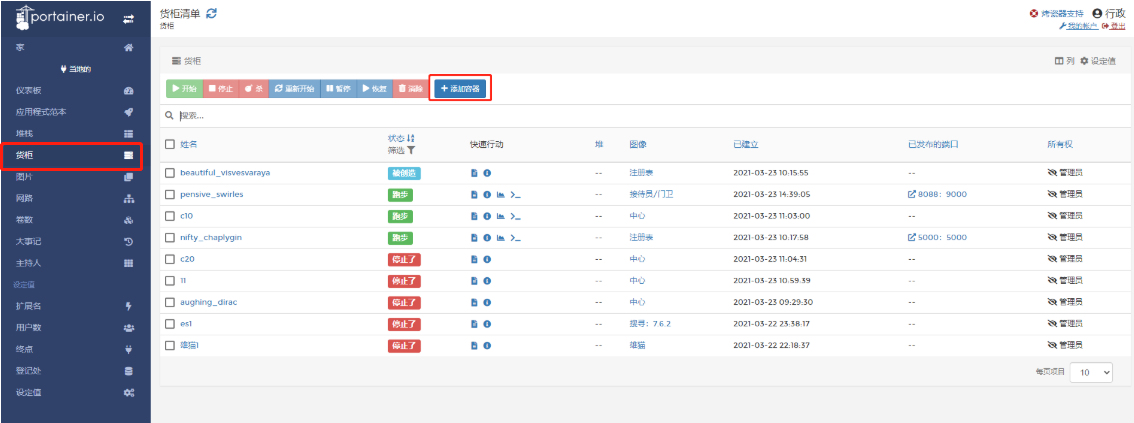Image resolution: width=1134 pixels, height=423 pixels.
Task: Check the box for nifty_chaplygin
Action: pos(170,237)
